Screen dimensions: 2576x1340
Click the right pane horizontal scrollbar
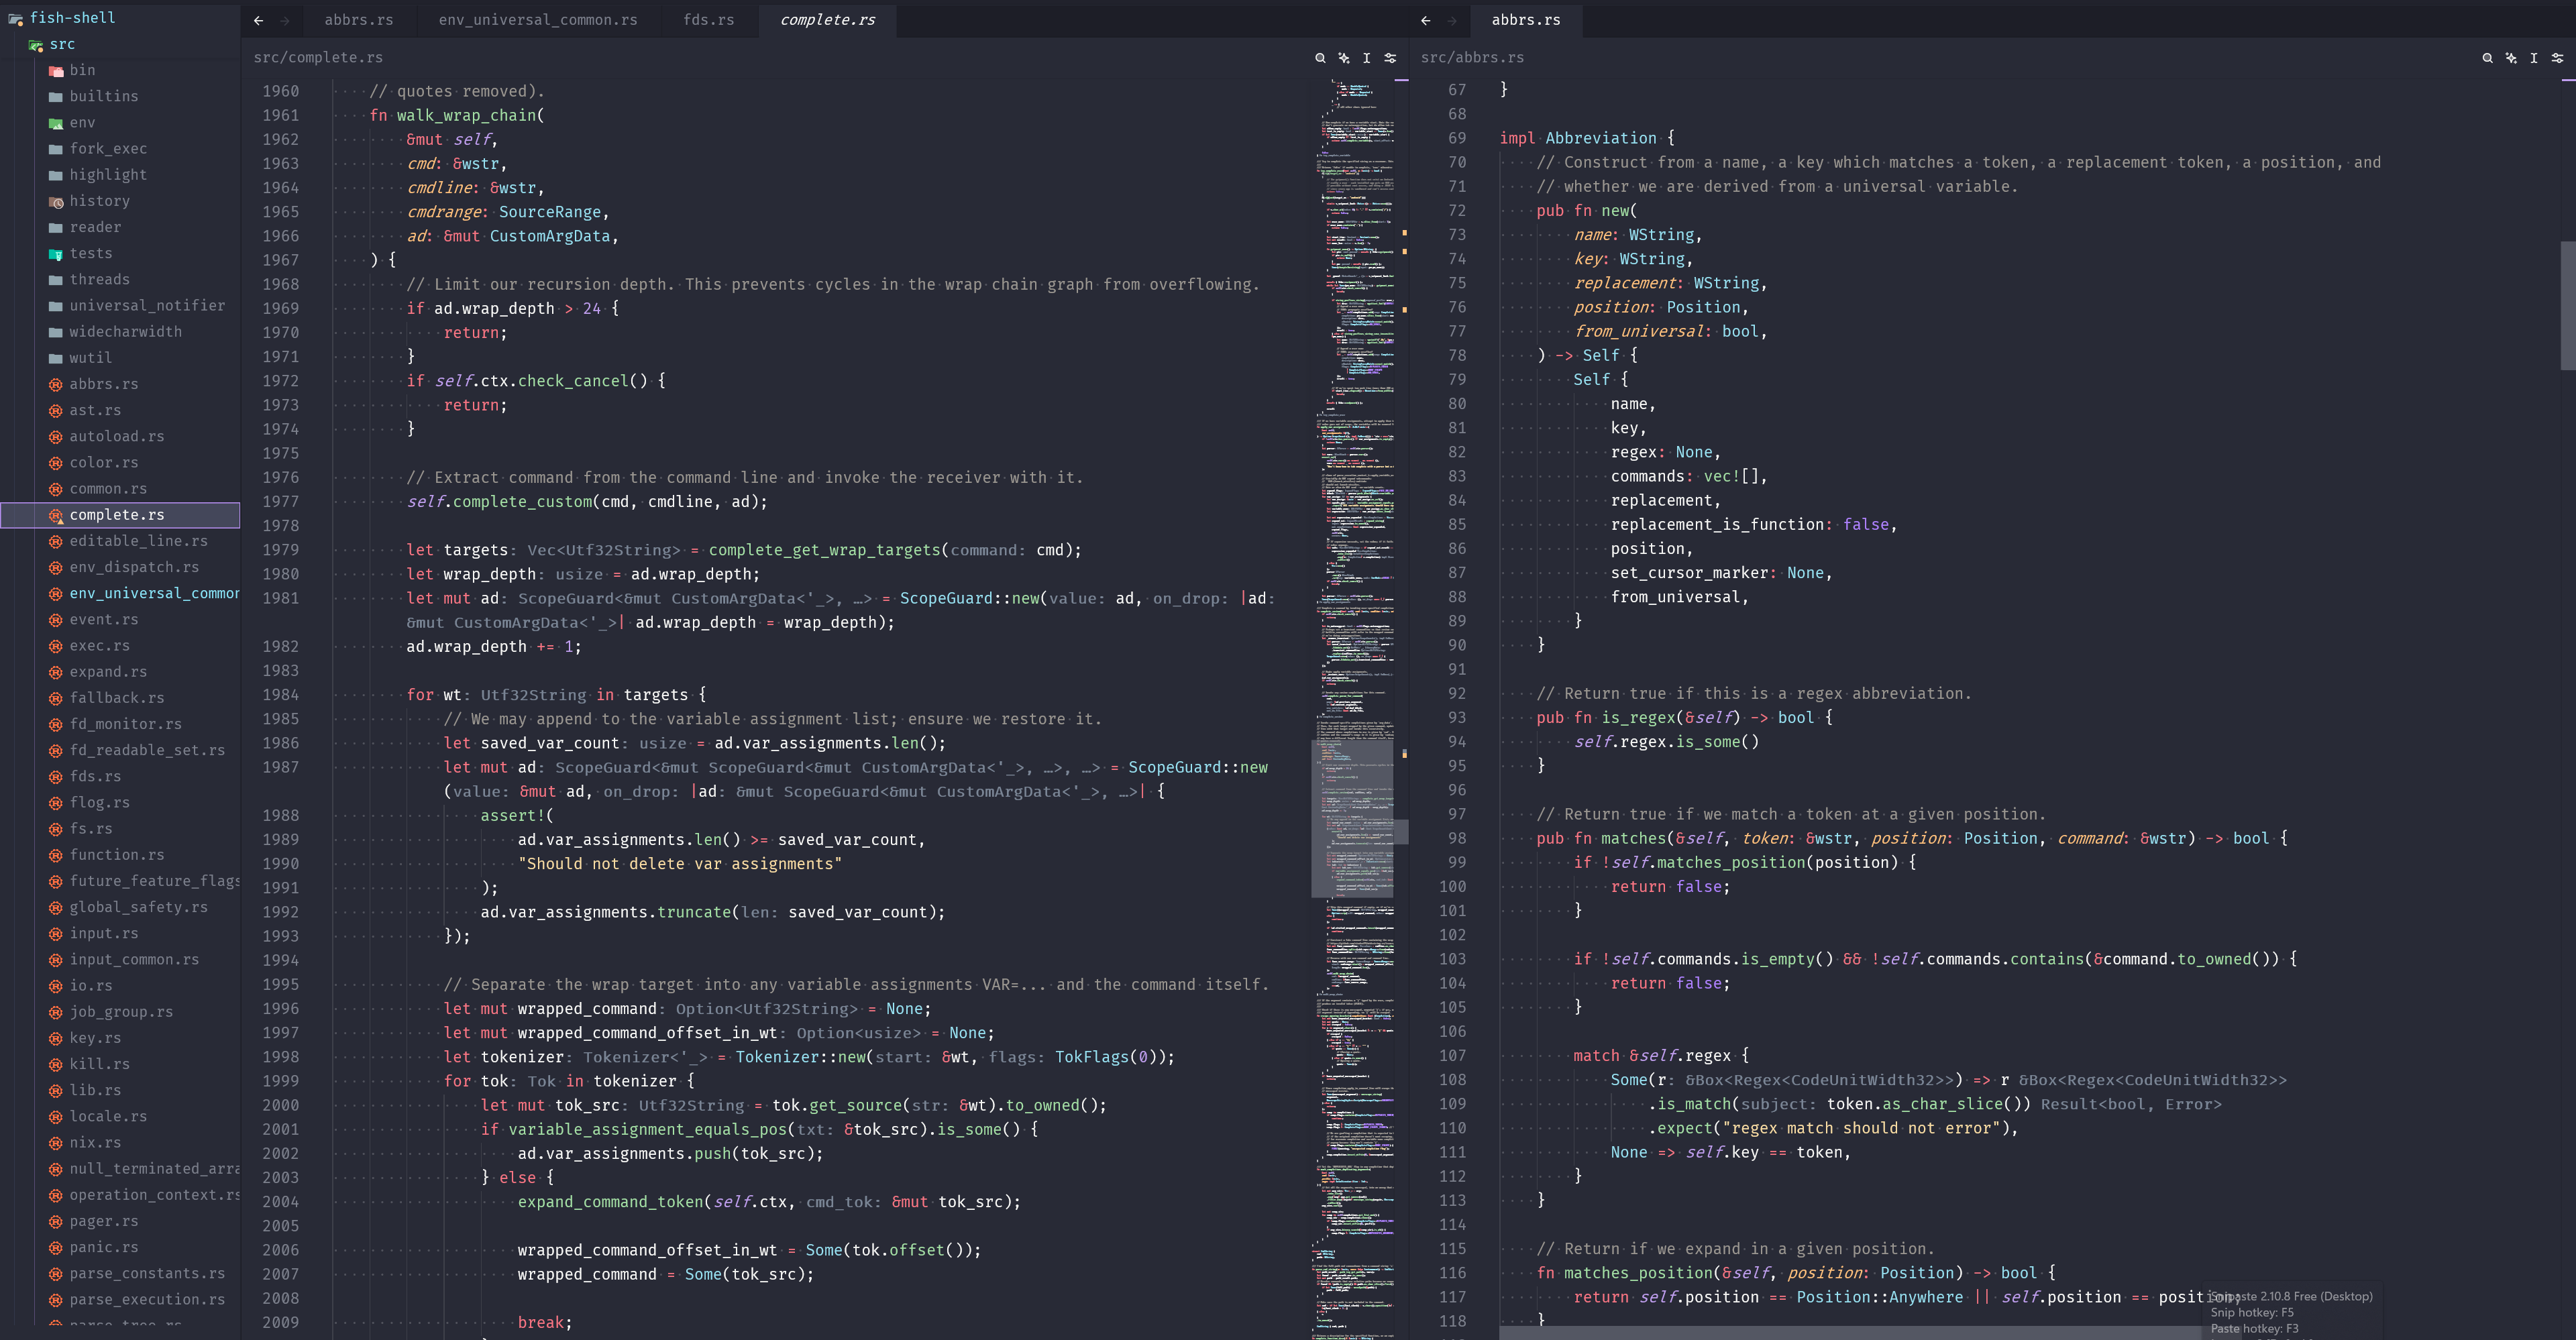tap(1850, 1333)
